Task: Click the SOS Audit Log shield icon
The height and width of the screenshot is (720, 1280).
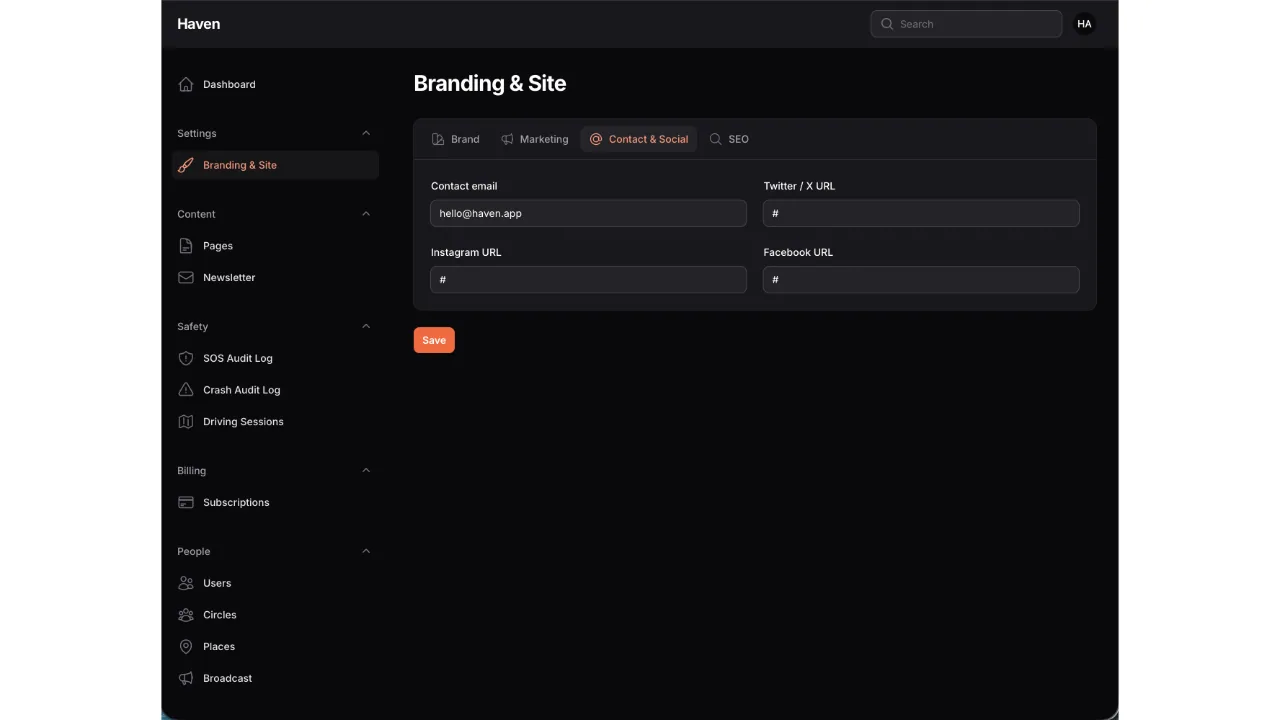Action: pyautogui.click(x=185, y=358)
